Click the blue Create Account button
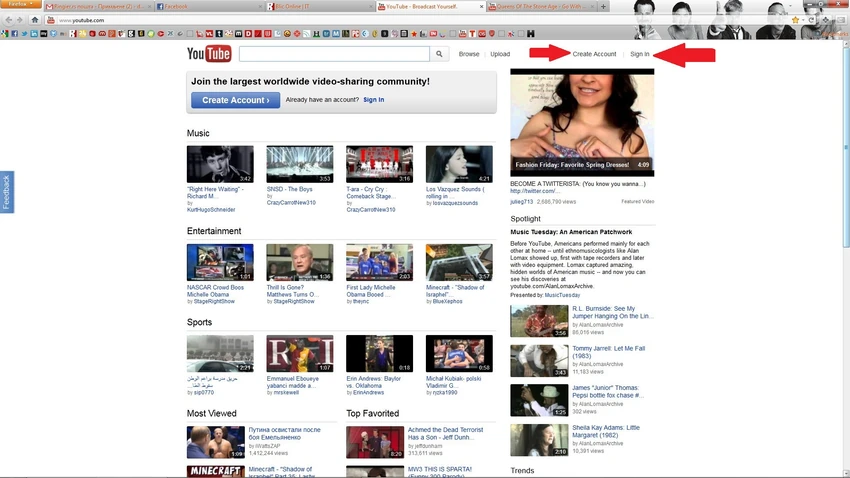Image resolution: width=850 pixels, height=478 pixels. point(235,100)
